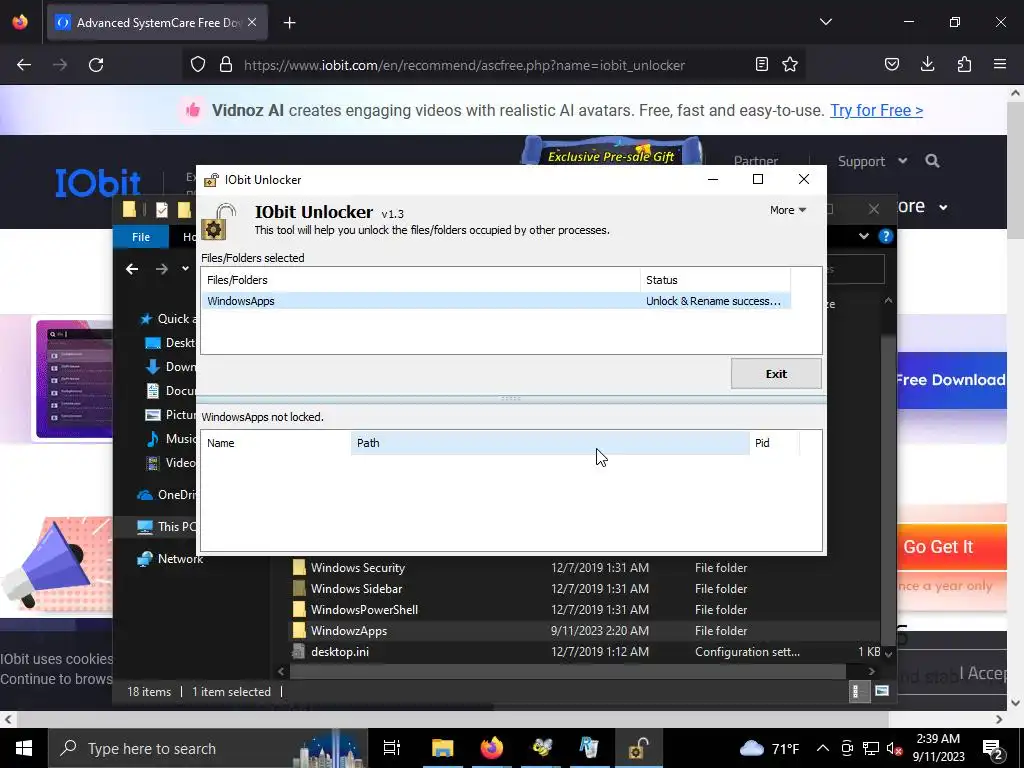This screenshot has height=768, width=1024.
Task: Select Network in File Explorer sidebar
Action: (170, 559)
